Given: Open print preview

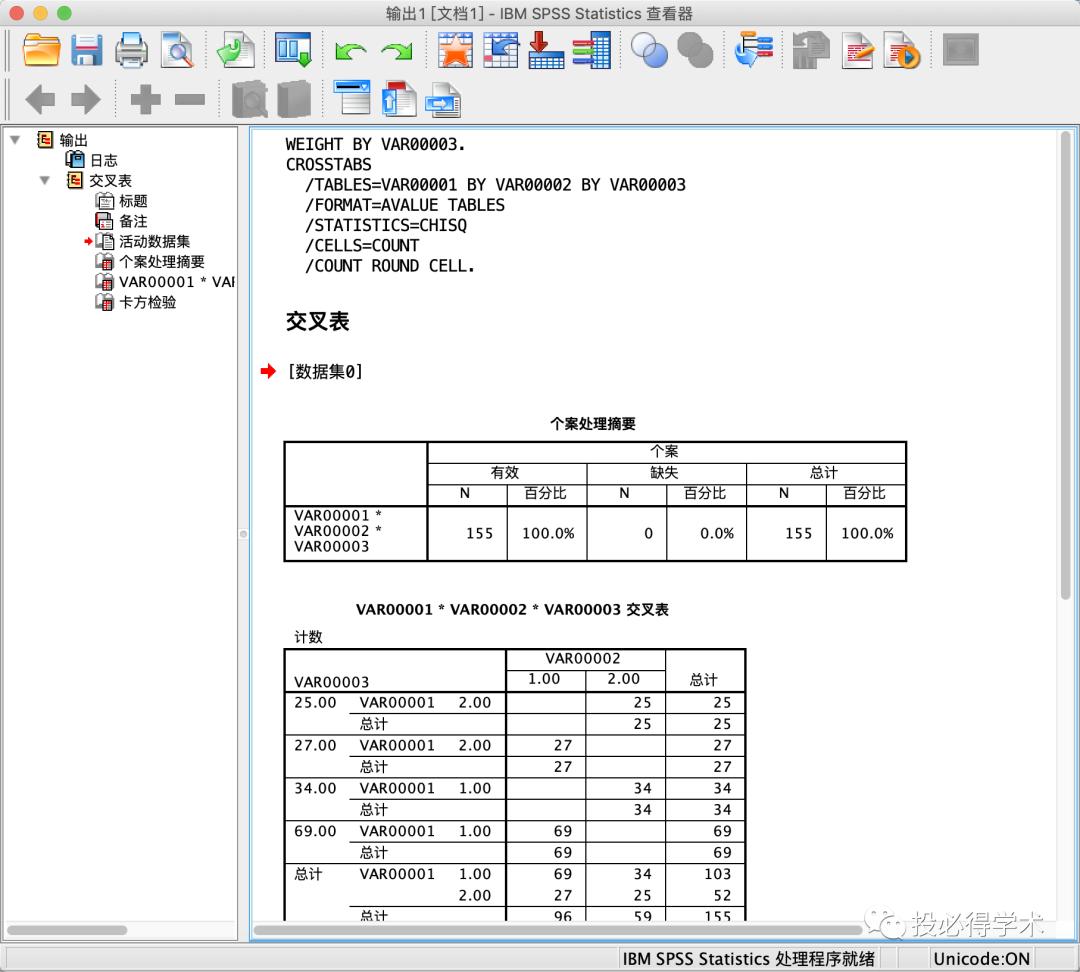Looking at the screenshot, I should click(x=178, y=49).
